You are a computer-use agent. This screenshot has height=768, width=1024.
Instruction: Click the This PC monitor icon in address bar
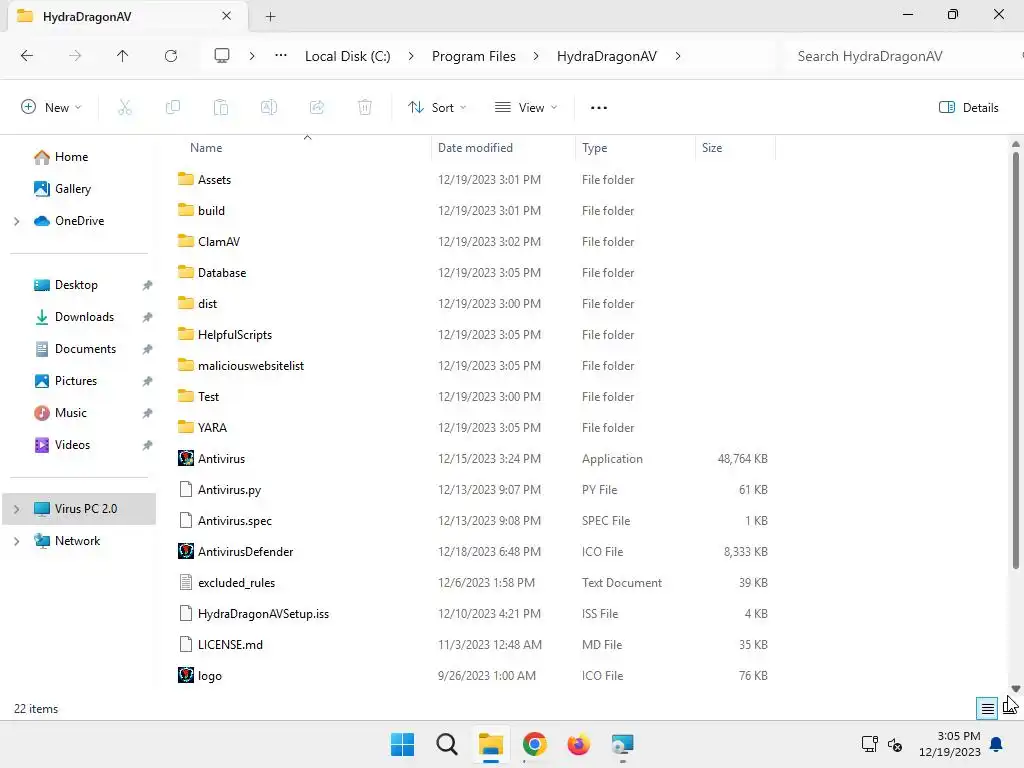(x=222, y=56)
